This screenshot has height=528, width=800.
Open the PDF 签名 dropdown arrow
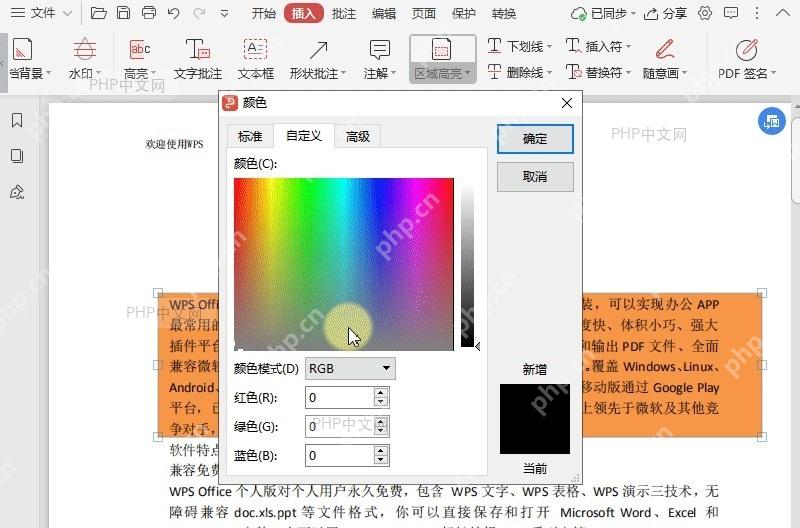pyautogui.click(x=773, y=73)
